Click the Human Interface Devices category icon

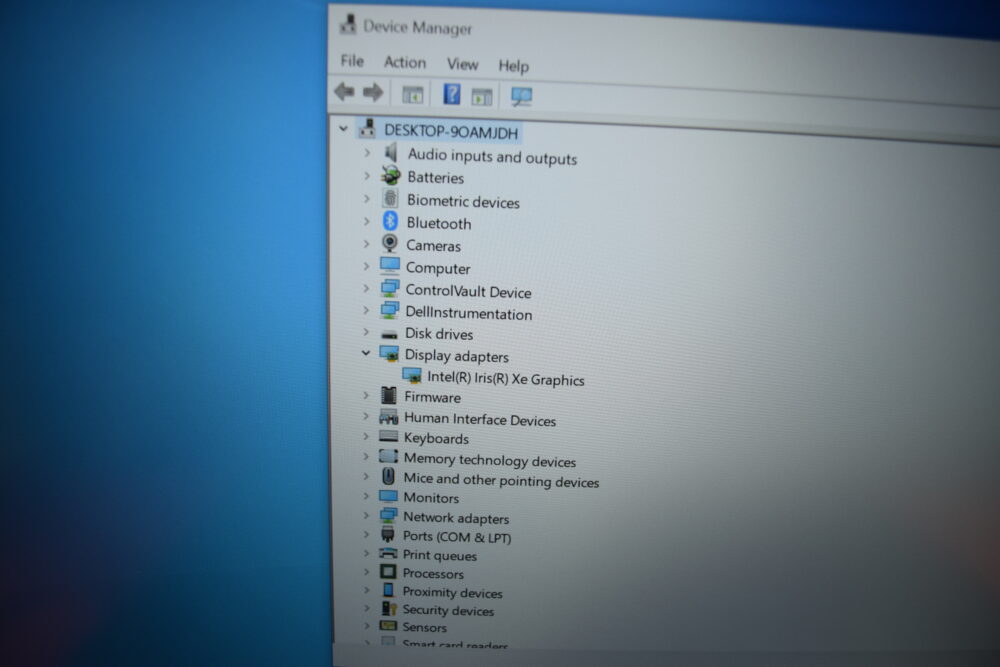(388, 417)
